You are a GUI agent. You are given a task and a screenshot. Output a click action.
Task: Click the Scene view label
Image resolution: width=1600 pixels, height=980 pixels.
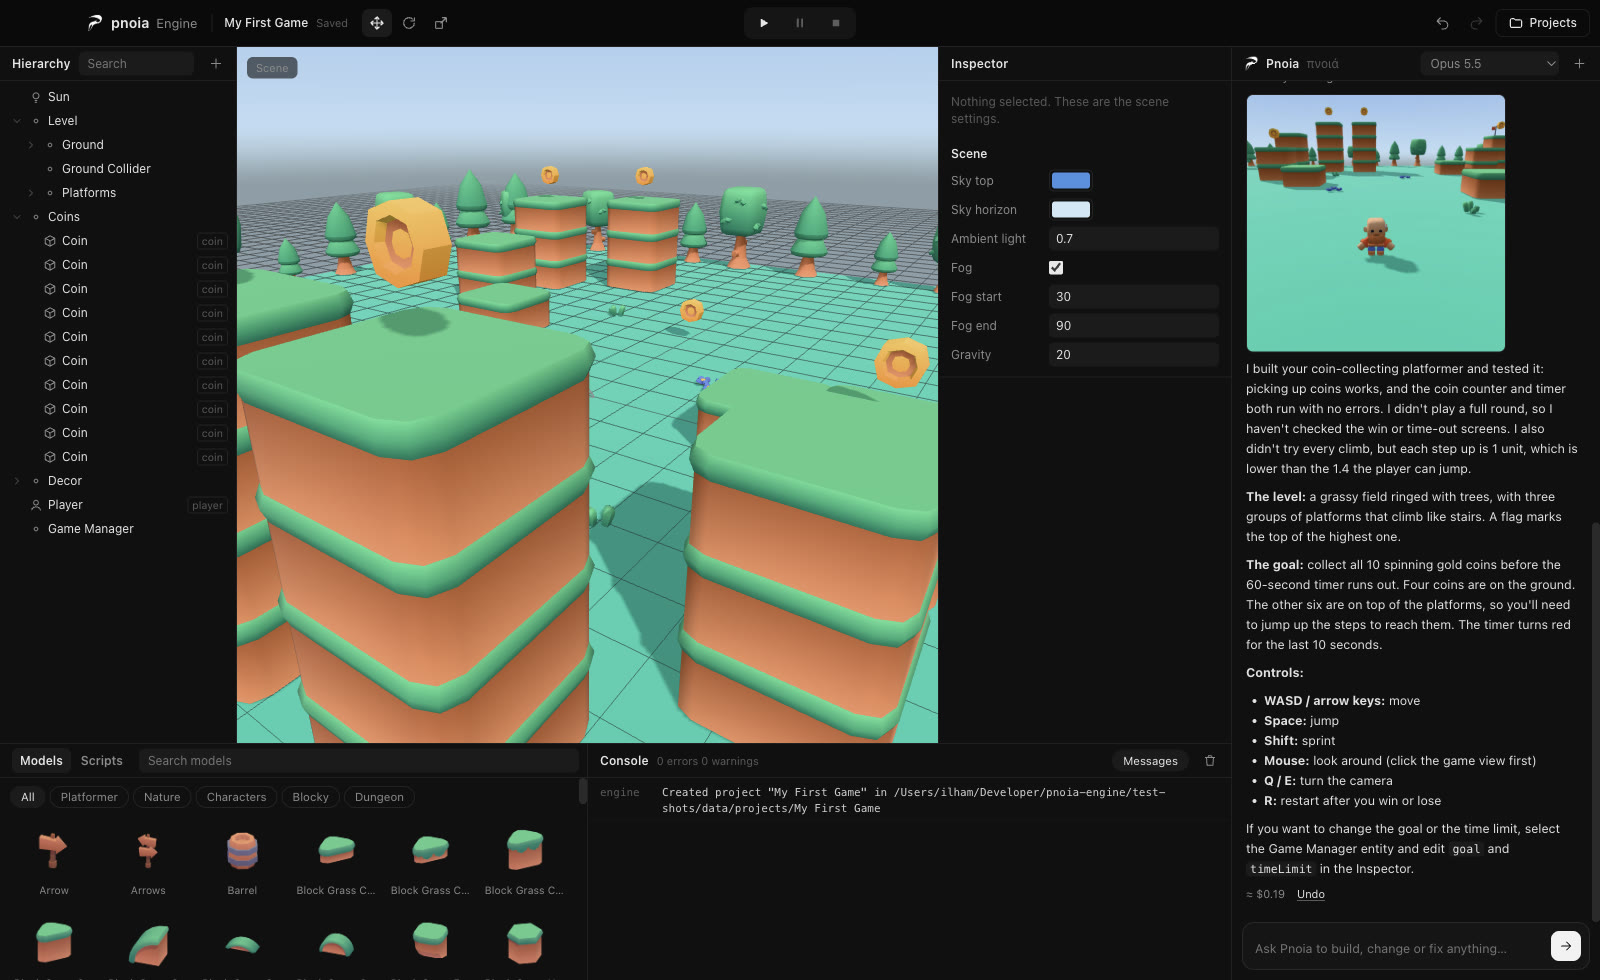pos(272,68)
